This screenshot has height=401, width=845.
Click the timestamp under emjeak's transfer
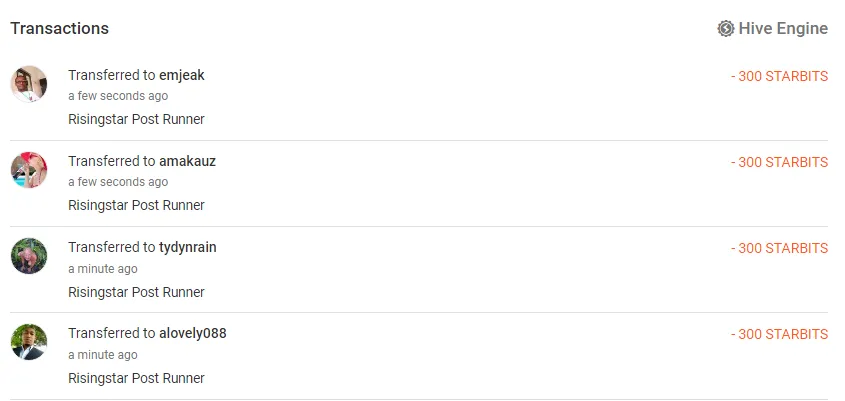[118, 96]
